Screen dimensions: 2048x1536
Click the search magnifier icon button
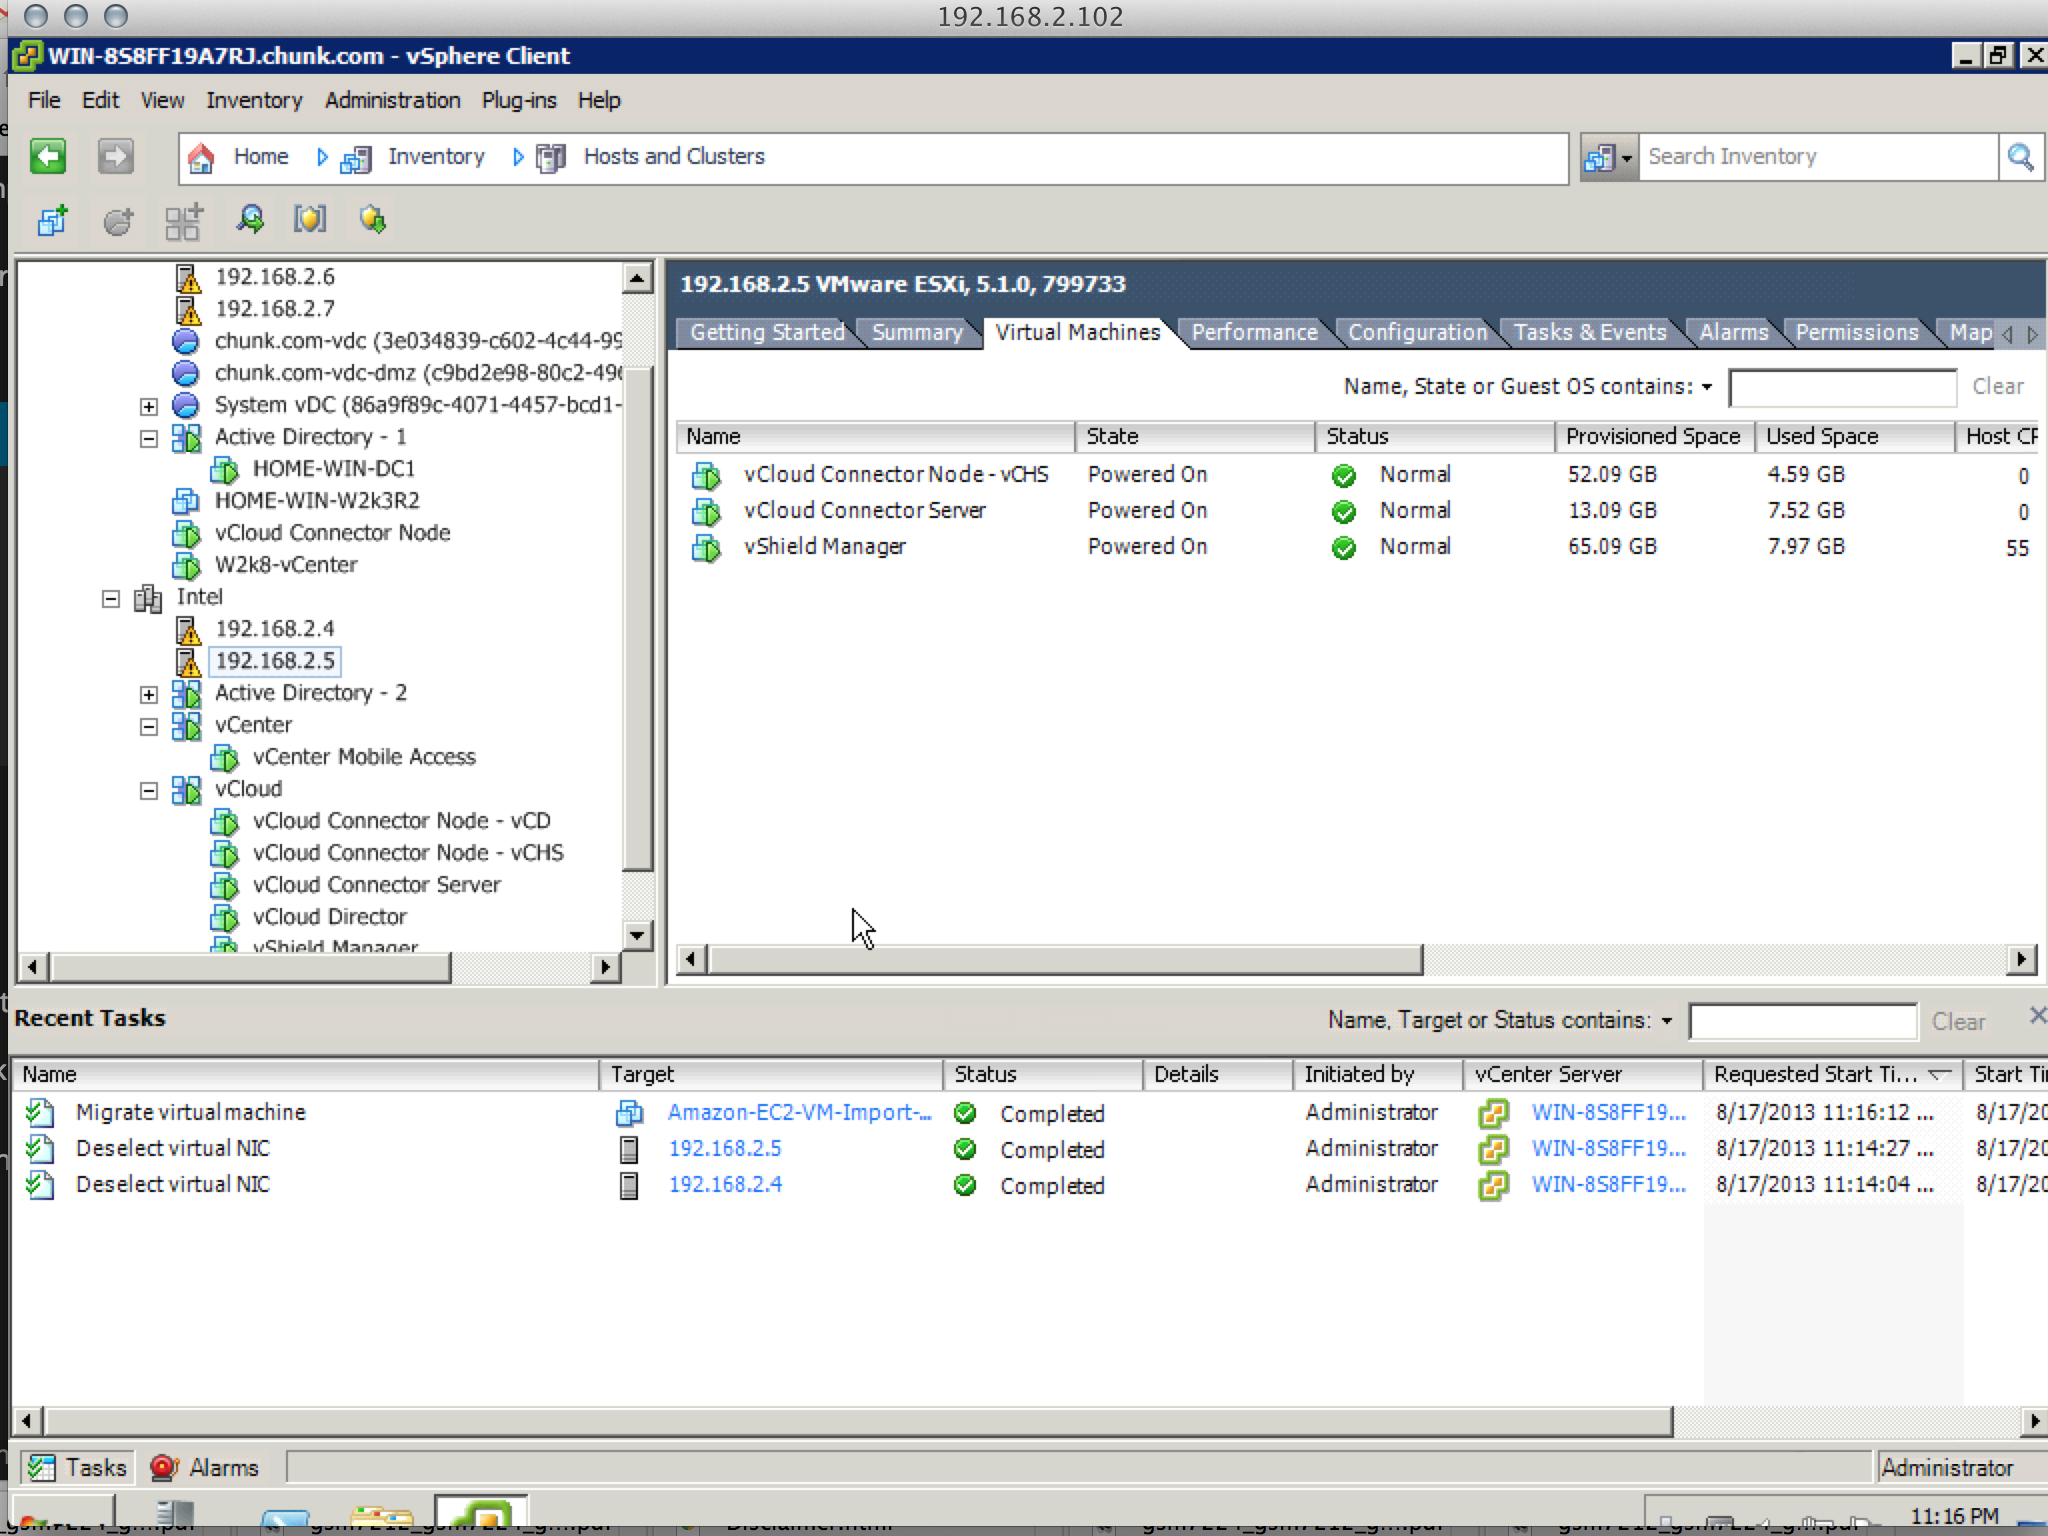(x=2020, y=157)
